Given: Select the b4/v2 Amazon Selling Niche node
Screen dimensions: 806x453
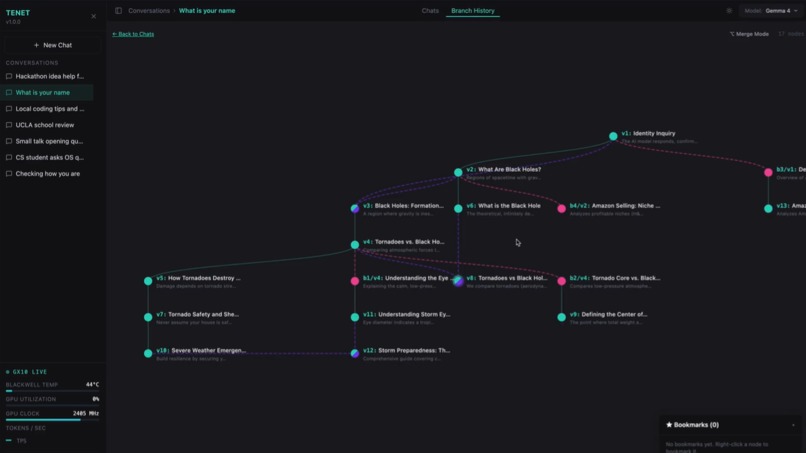Looking at the screenshot, I should 561,208.
